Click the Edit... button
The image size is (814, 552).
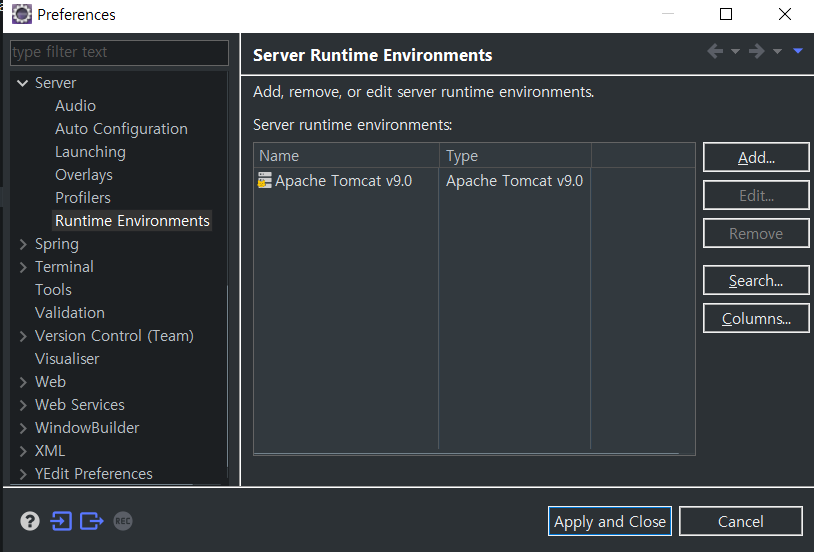756,195
